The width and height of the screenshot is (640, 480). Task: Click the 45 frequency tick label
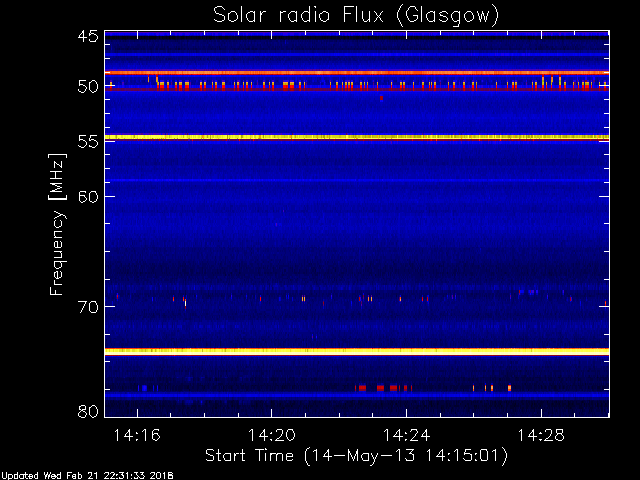pyautogui.click(x=88, y=37)
